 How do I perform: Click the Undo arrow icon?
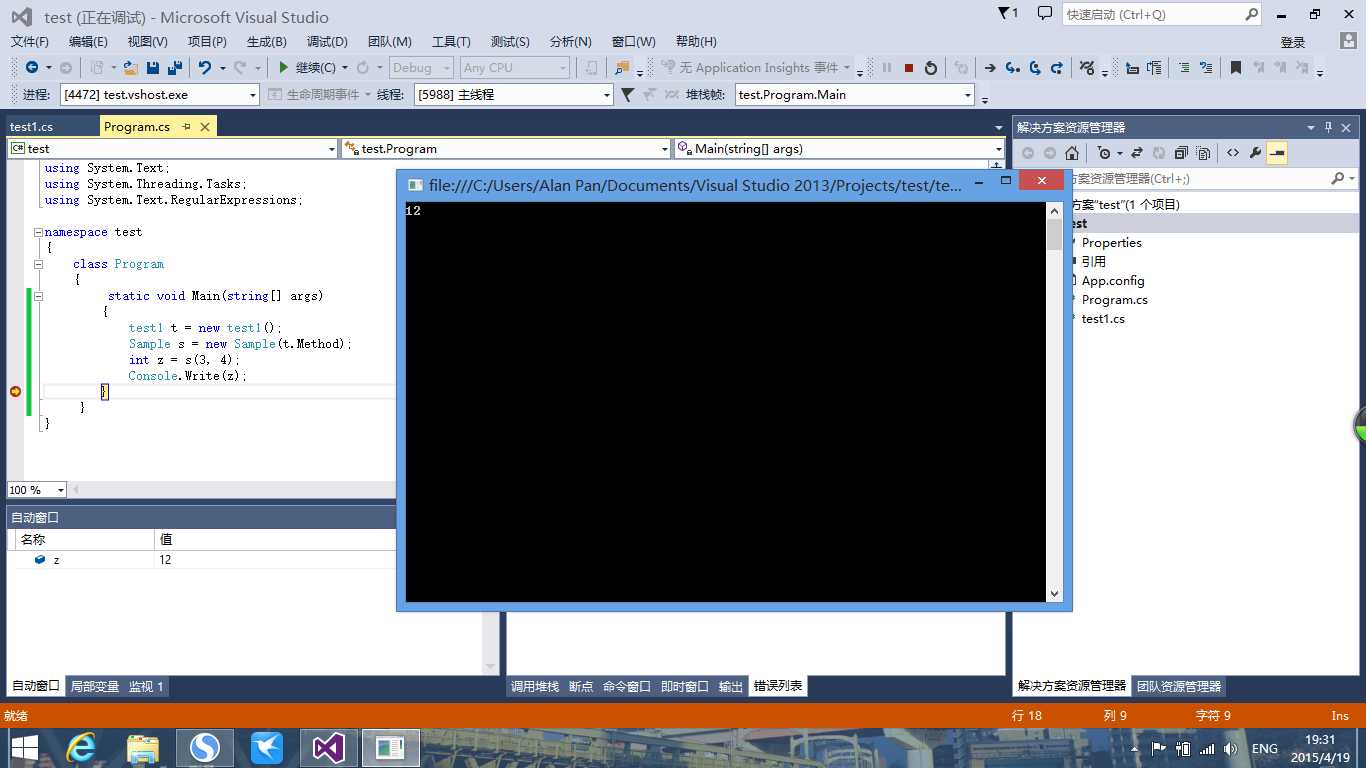pyautogui.click(x=205, y=68)
